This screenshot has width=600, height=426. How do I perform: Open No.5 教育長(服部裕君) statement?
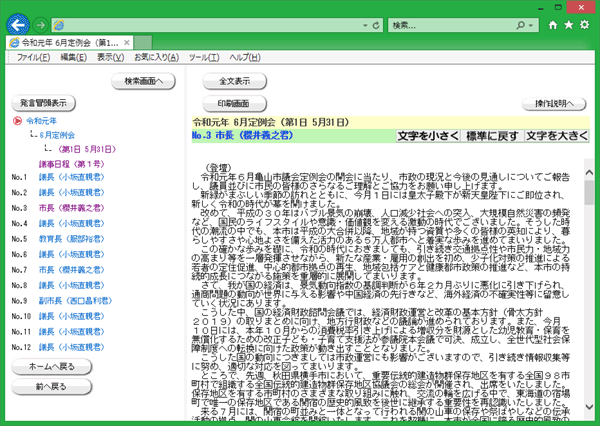[x=72, y=239]
